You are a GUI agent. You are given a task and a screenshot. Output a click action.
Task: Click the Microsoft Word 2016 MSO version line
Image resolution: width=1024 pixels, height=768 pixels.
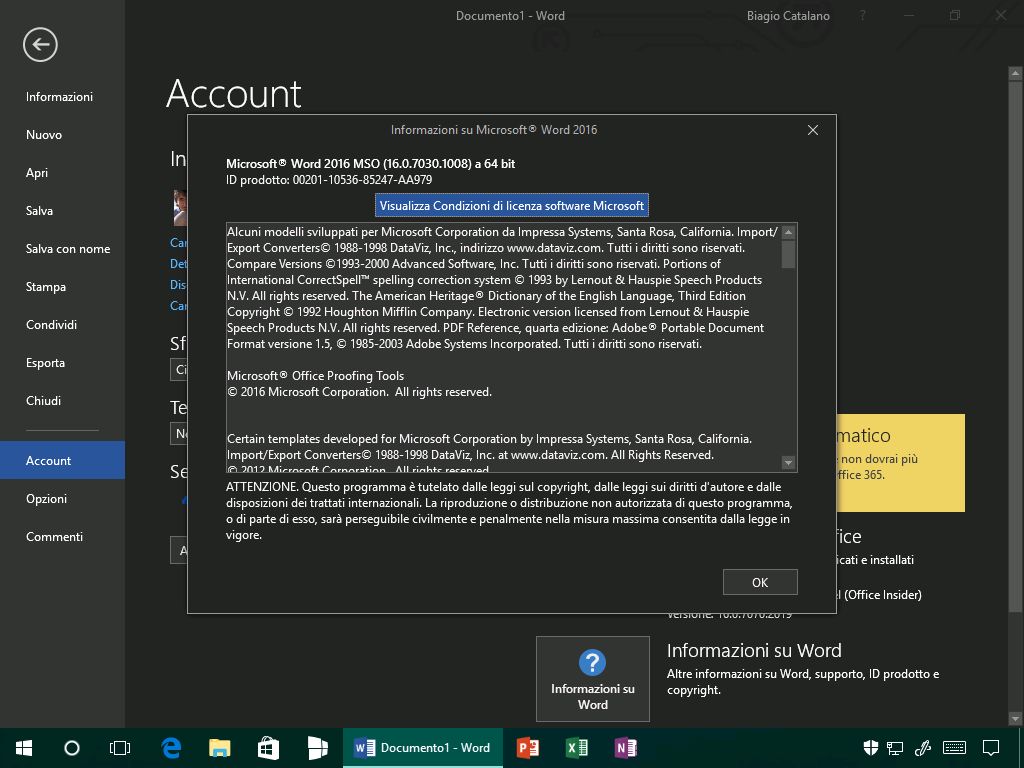tap(370, 164)
